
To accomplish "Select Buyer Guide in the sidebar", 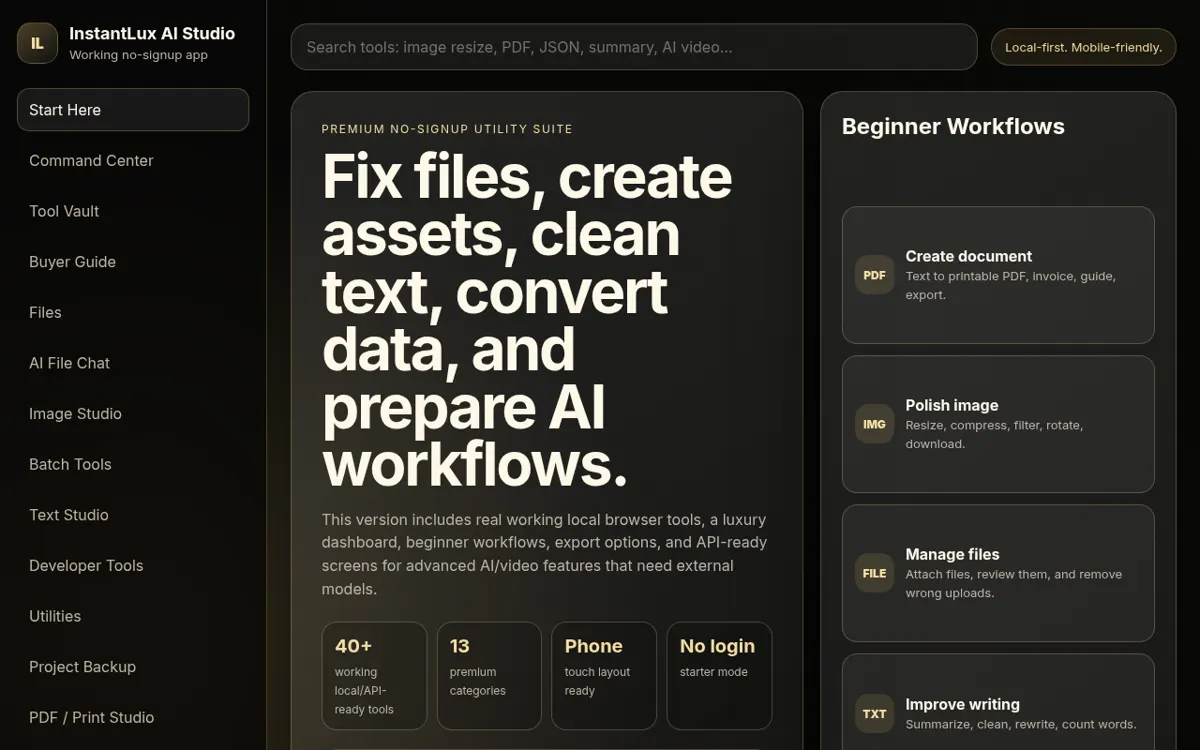I will point(133,262).
